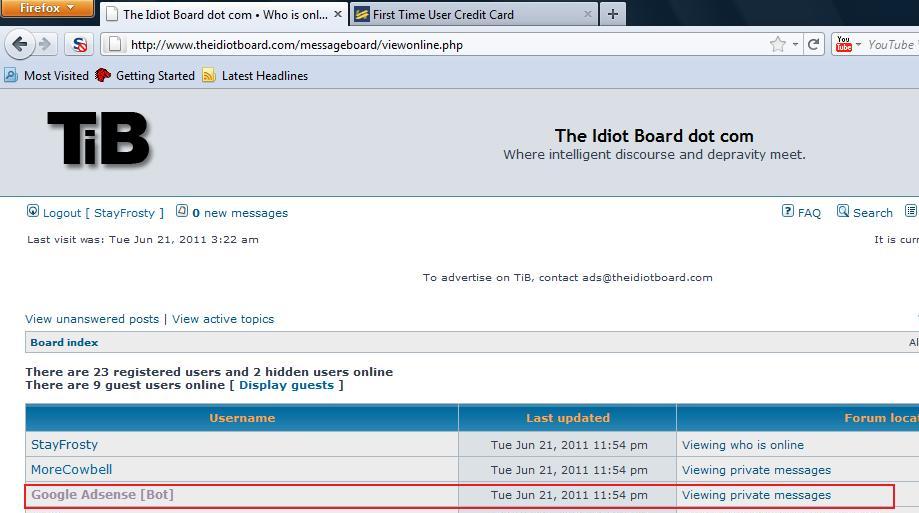This screenshot has width=919, height=513.
Task: Click View unanswered posts link
Action: click(92, 319)
